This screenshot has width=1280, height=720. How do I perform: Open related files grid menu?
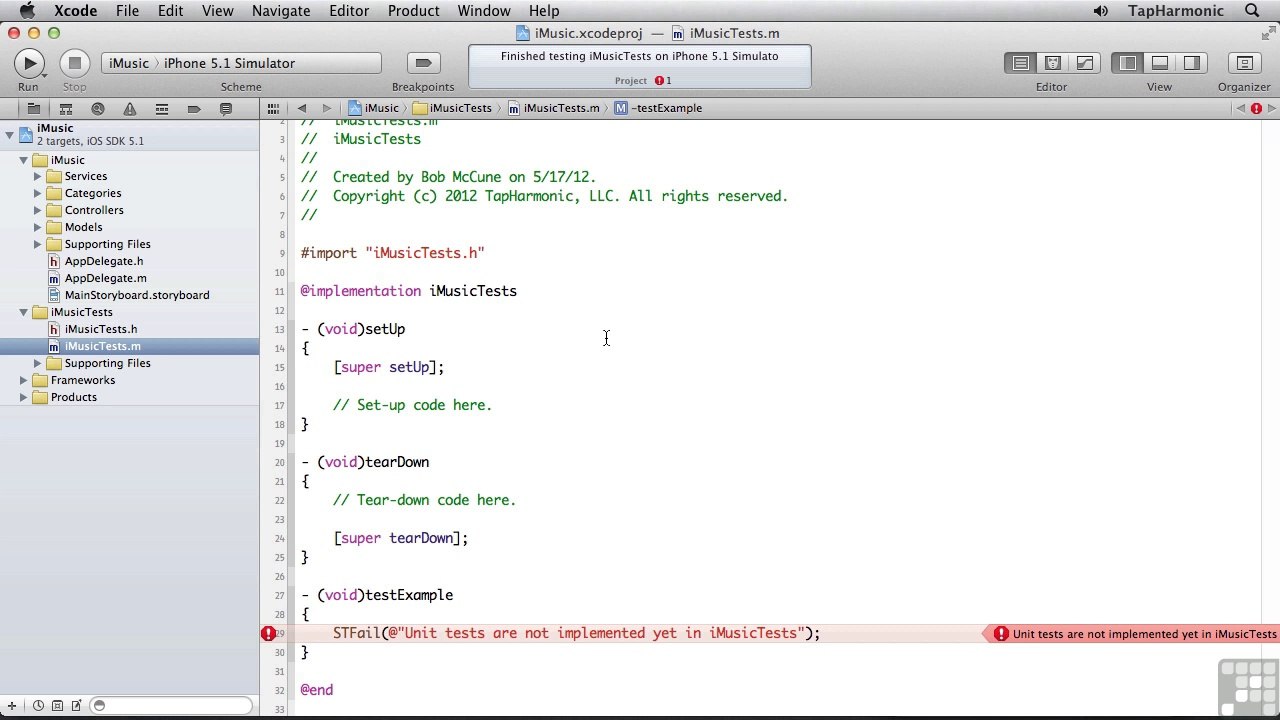tap(272, 108)
